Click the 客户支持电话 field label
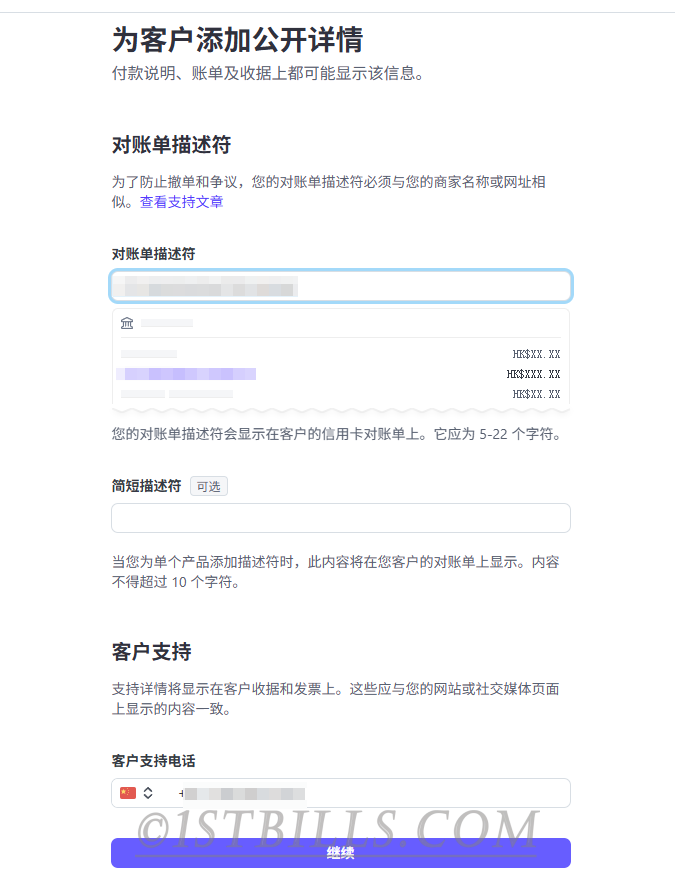 click(x=153, y=761)
